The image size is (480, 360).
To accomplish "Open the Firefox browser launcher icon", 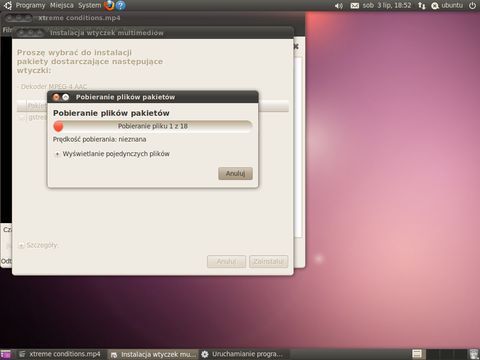I will pos(109,5).
